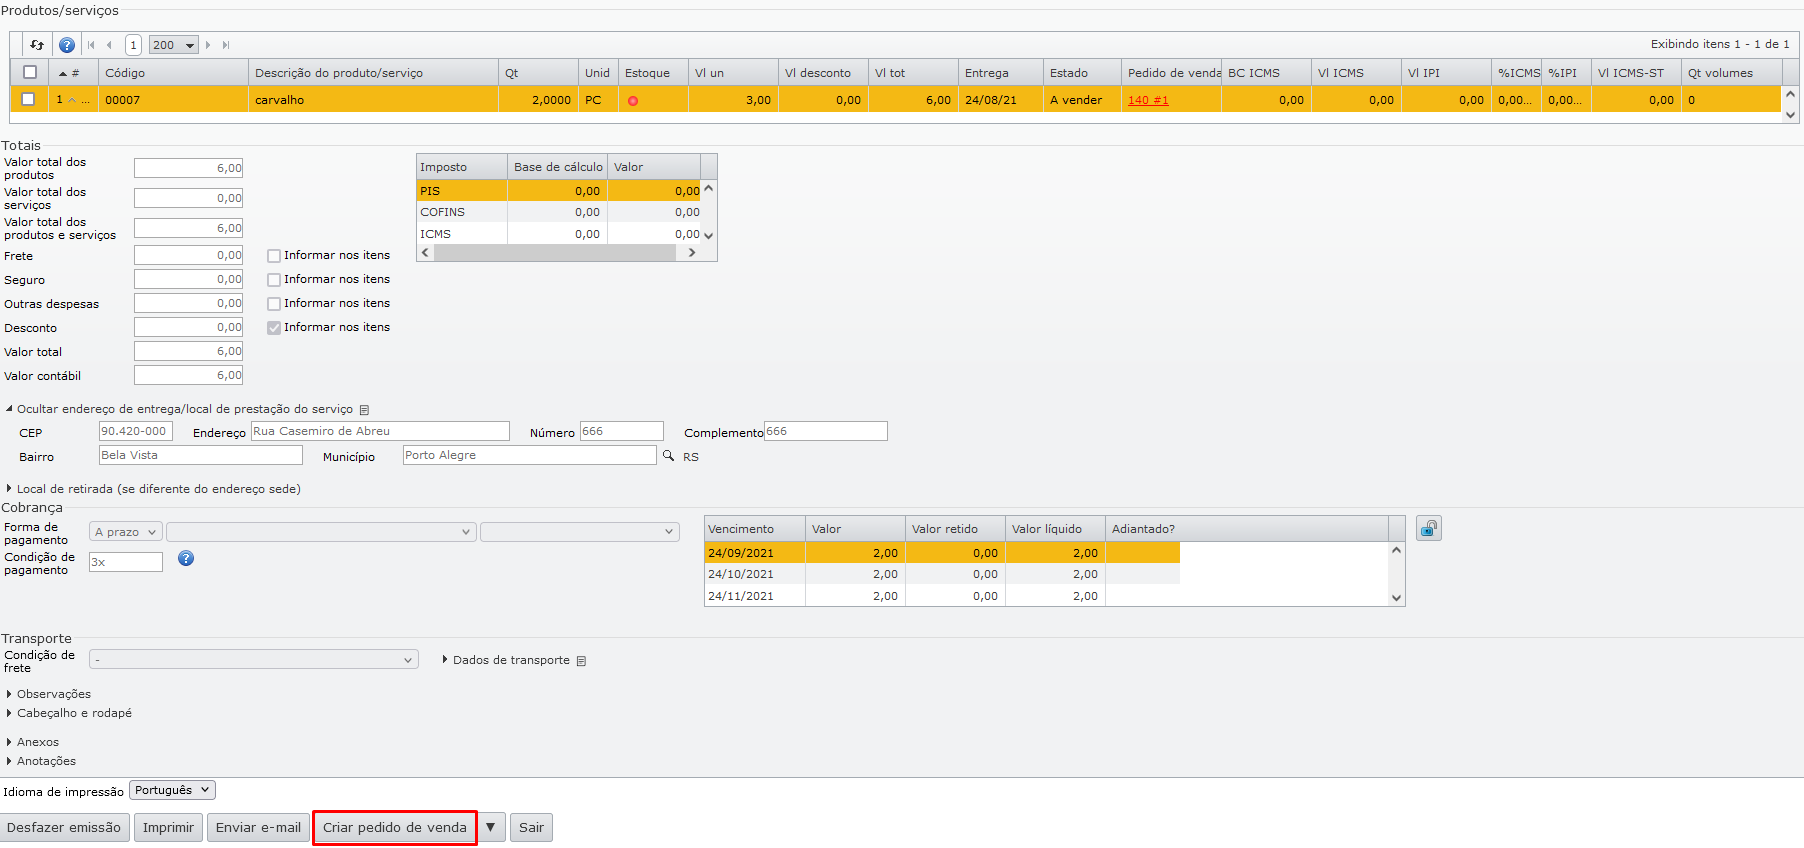Open sales order link 140 #1
The width and height of the screenshot is (1804, 848).
point(1148,100)
